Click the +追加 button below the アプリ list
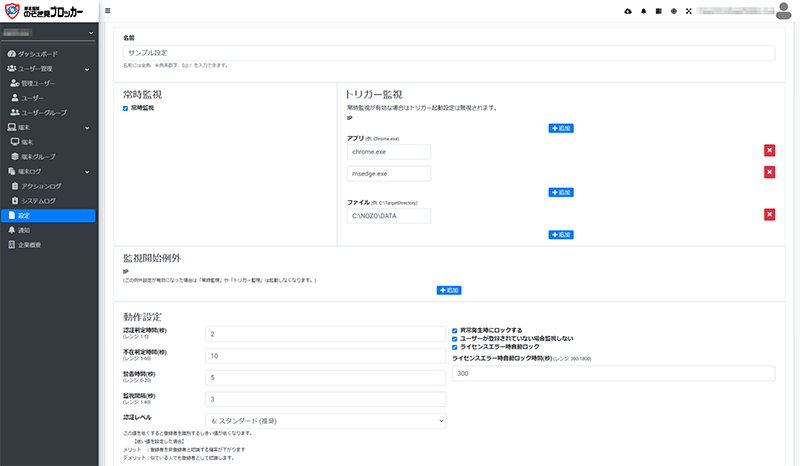The width and height of the screenshot is (800, 466). click(561, 192)
